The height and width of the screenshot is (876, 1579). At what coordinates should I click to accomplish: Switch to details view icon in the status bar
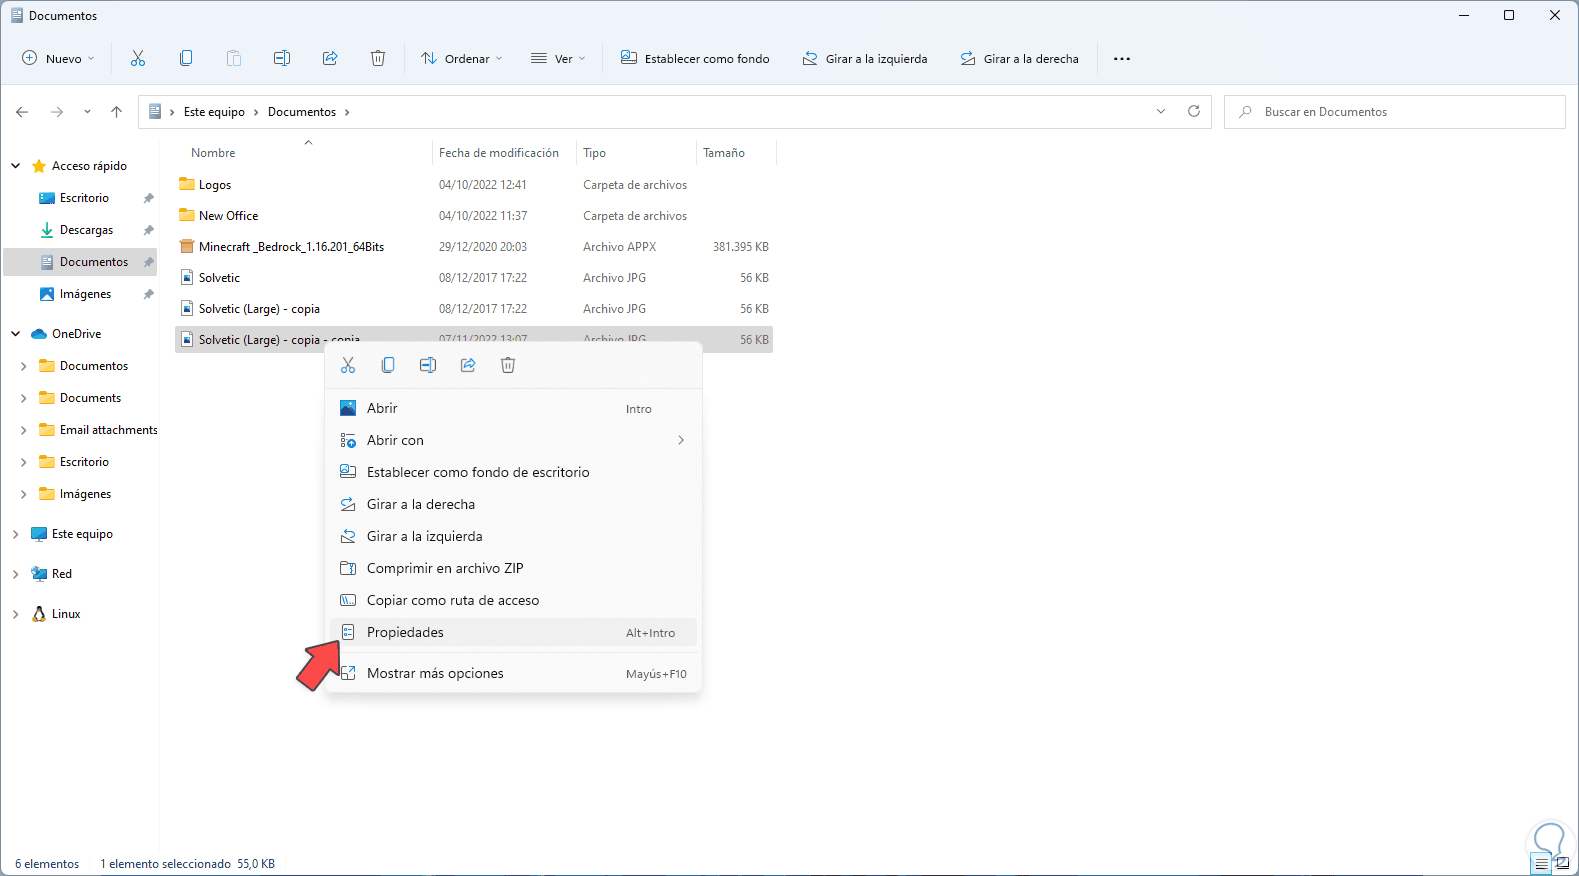[1542, 864]
